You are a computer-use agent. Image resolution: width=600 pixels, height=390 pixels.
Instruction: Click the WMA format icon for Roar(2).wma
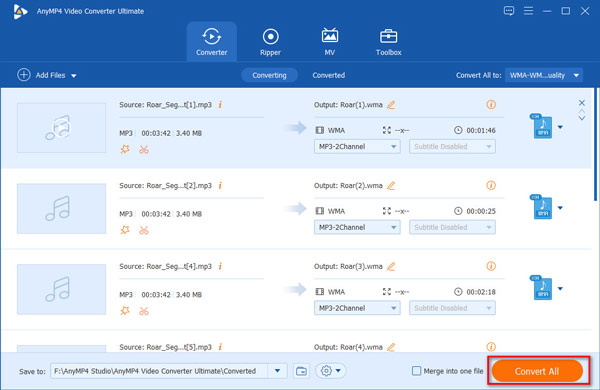(x=541, y=207)
